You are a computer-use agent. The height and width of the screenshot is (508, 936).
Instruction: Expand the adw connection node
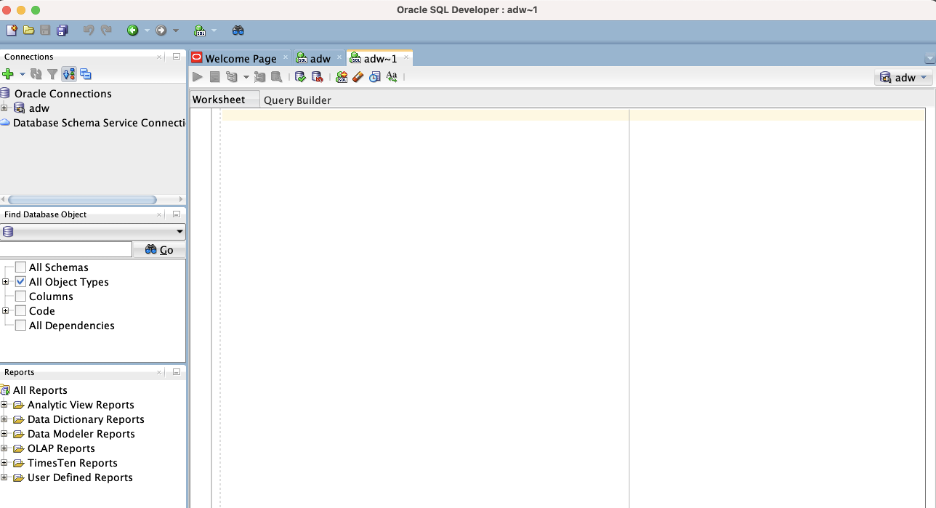[x=5, y=108]
